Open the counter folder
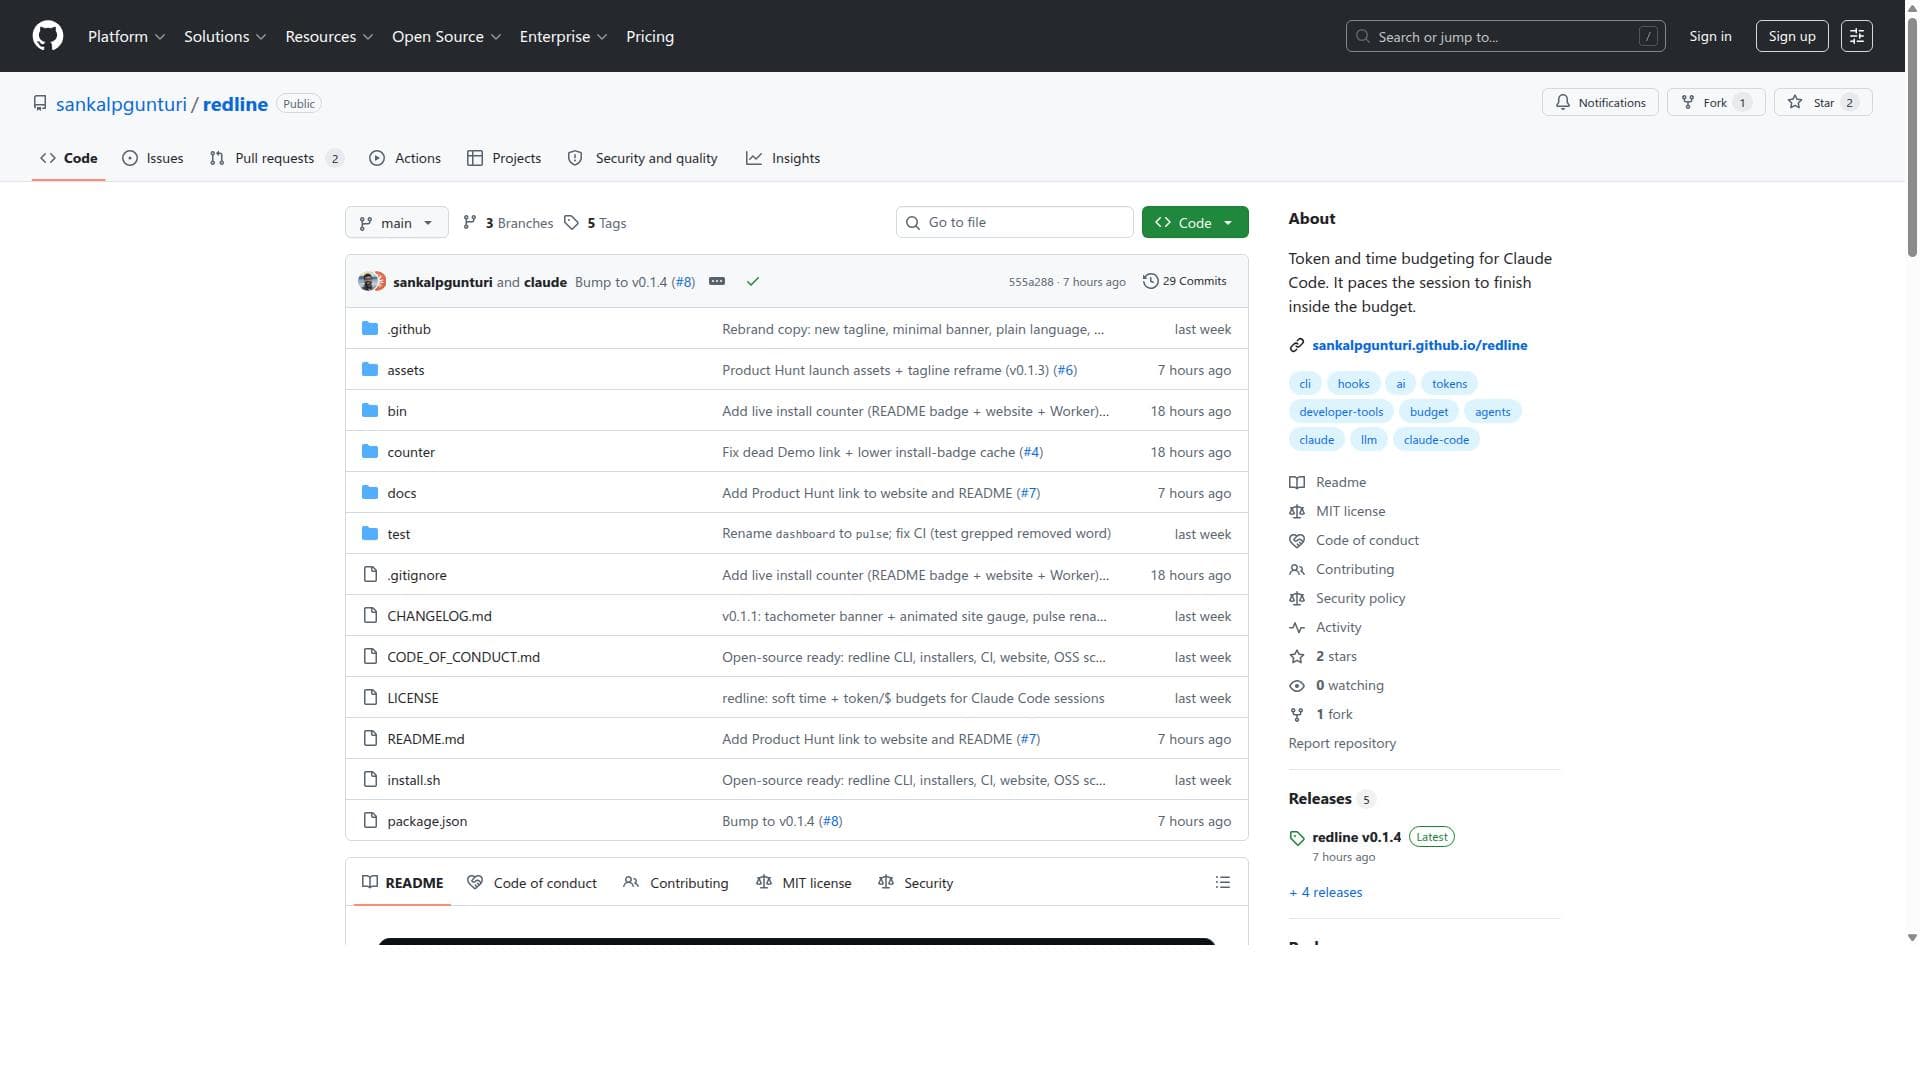This screenshot has height=1080, width=1920. coord(411,452)
